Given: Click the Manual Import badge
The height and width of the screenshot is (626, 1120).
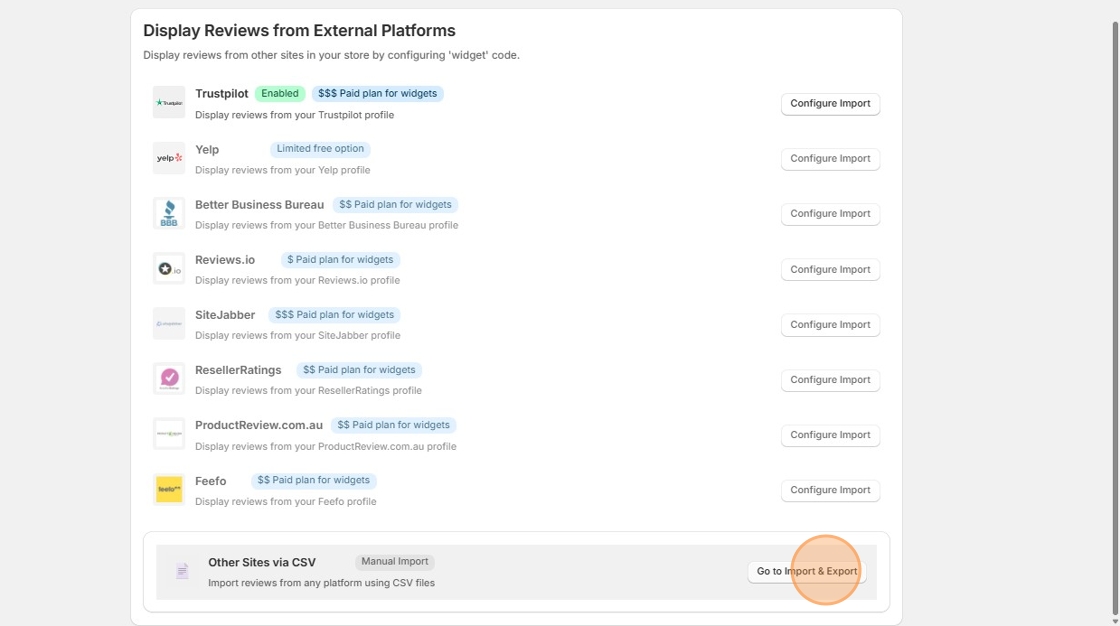Looking at the screenshot, I should click(394, 562).
